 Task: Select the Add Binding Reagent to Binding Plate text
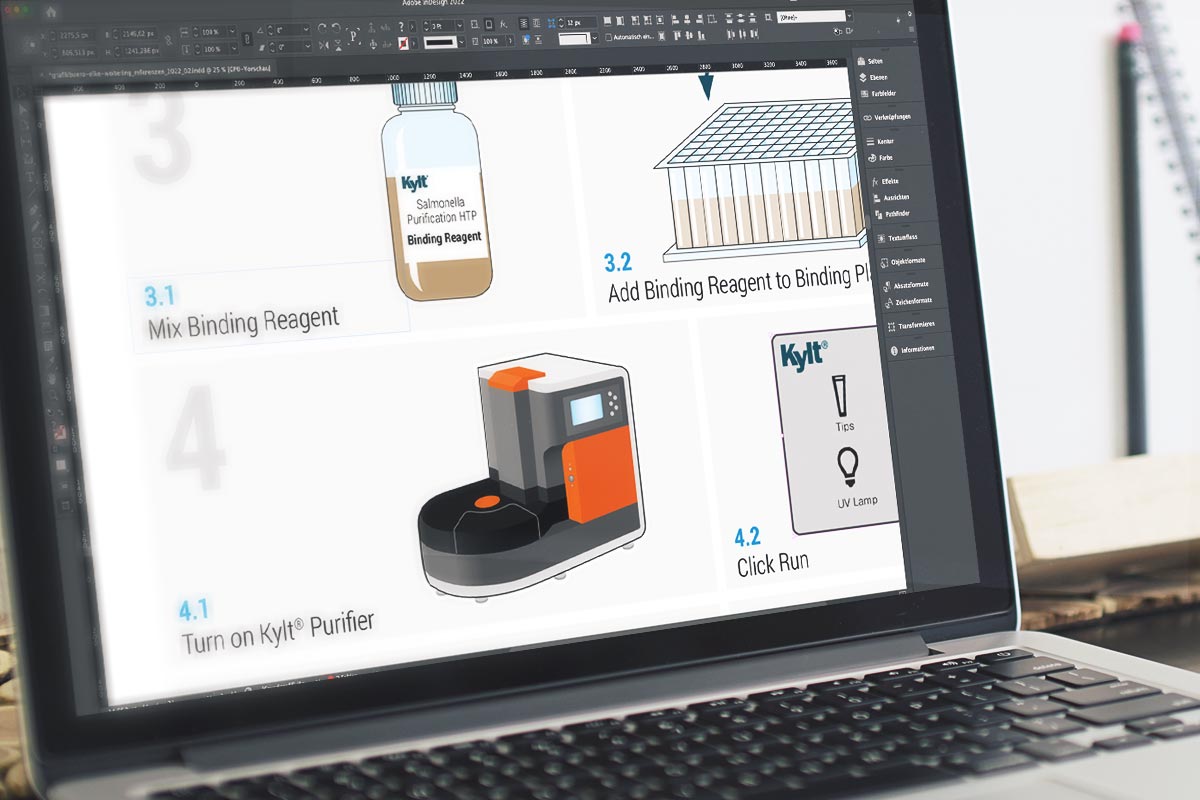click(x=741, y=282)
